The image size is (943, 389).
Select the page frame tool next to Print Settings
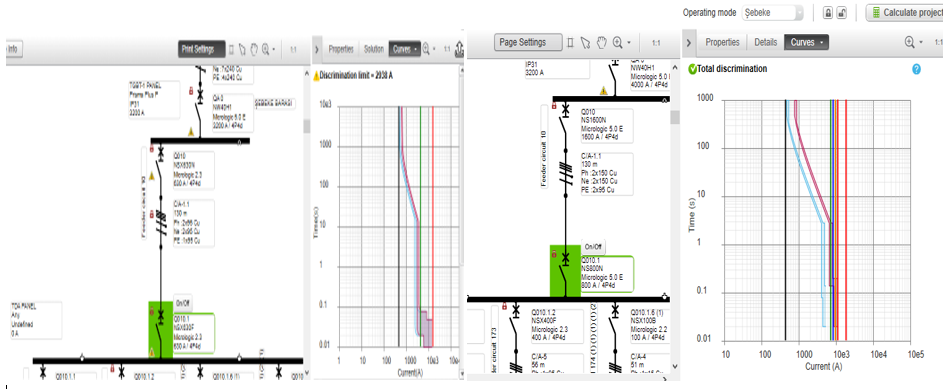pos(232,49)
